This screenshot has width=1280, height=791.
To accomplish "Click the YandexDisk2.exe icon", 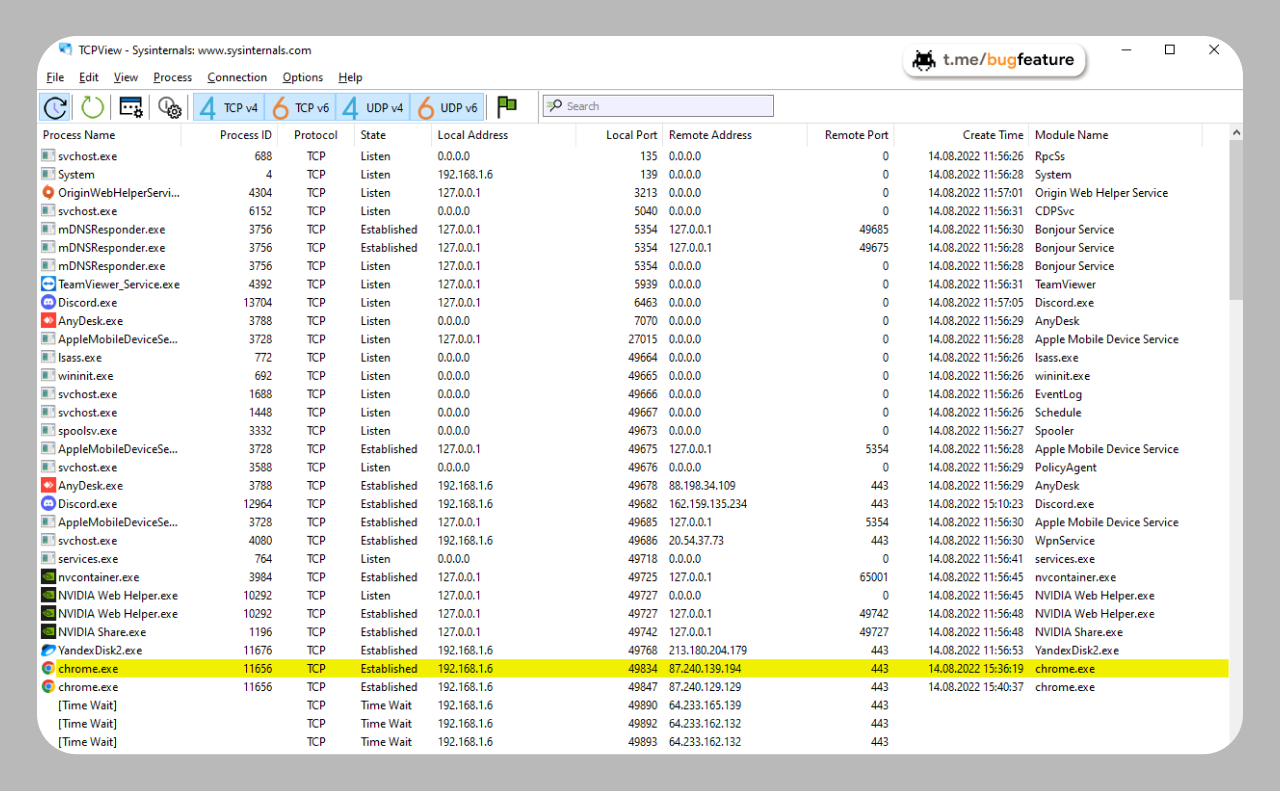I will pos(48,650).
